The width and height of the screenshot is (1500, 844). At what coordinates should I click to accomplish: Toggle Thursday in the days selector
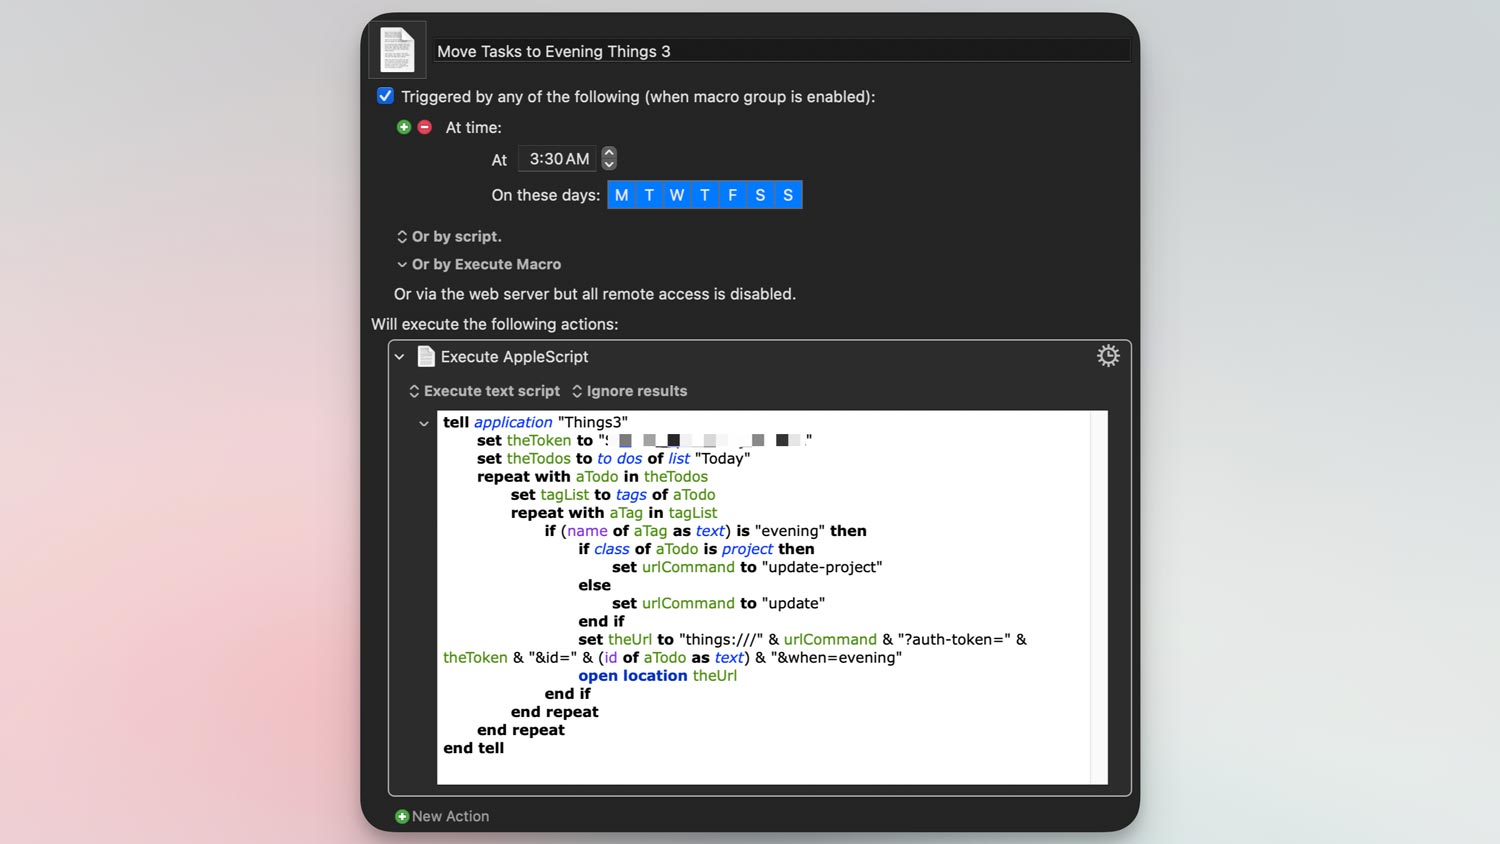(705, 195)
